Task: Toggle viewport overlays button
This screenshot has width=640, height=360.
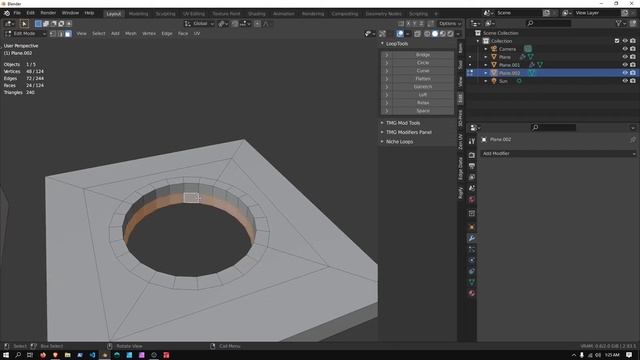Action: tap(400, 34)
